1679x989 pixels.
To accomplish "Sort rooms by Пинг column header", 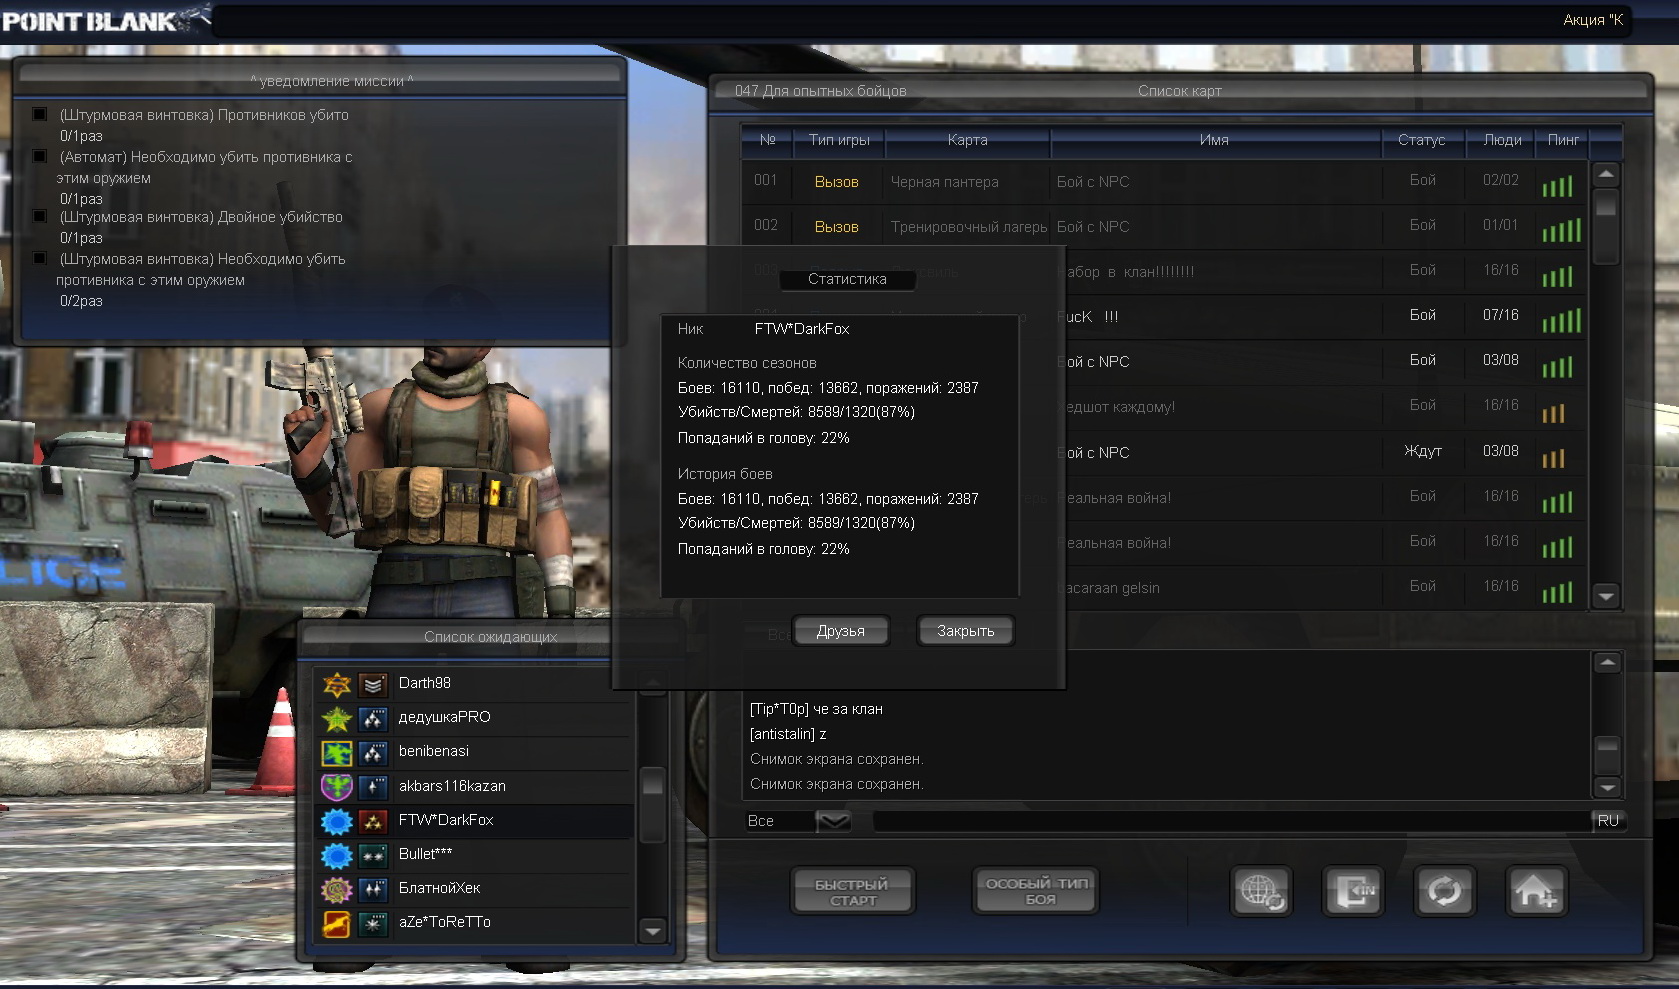I will [1563, 140].
